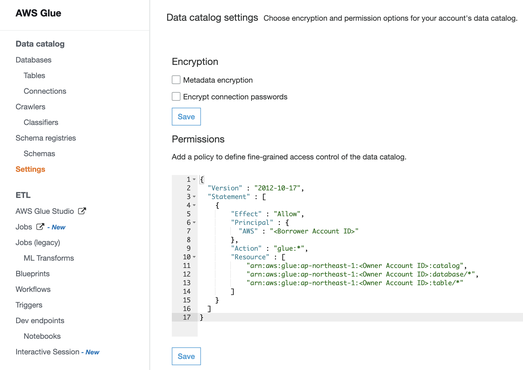The image size is (523, 370).
Task: Open Databases in the sidebar
Action: (33, 60)
